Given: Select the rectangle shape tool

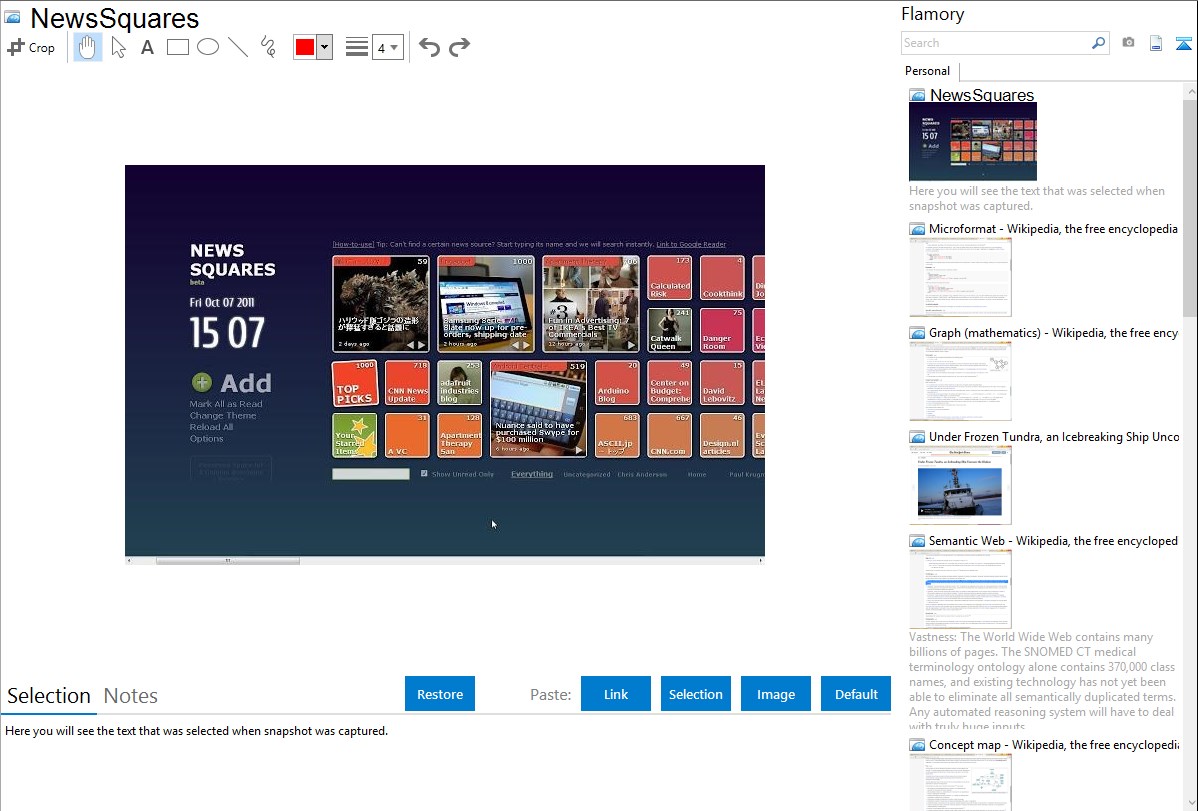Looking at the screenshot, I should click(x=177, y=47).
